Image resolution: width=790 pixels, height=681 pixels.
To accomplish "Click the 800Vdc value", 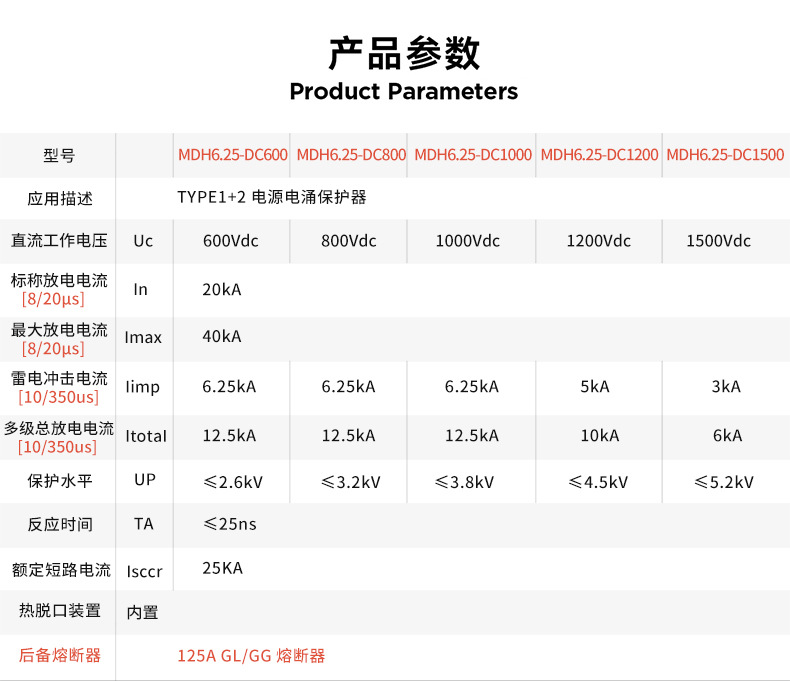I will [349, 241].
